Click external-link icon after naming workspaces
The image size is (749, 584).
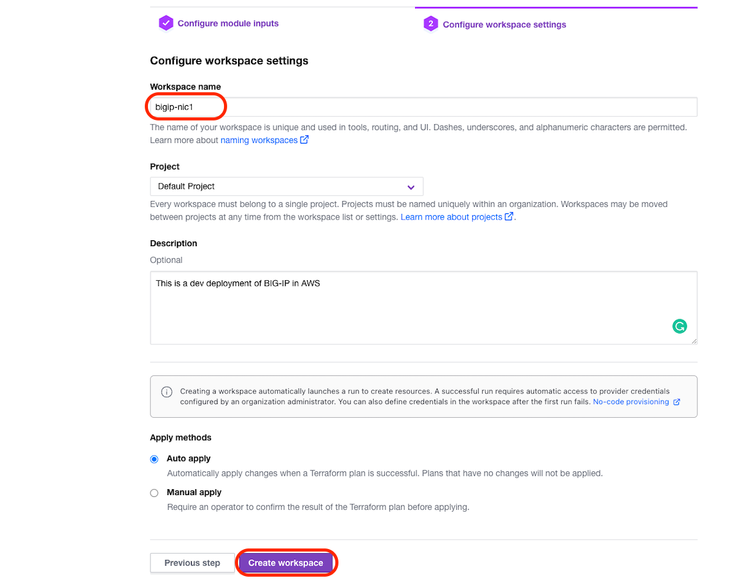305,140
